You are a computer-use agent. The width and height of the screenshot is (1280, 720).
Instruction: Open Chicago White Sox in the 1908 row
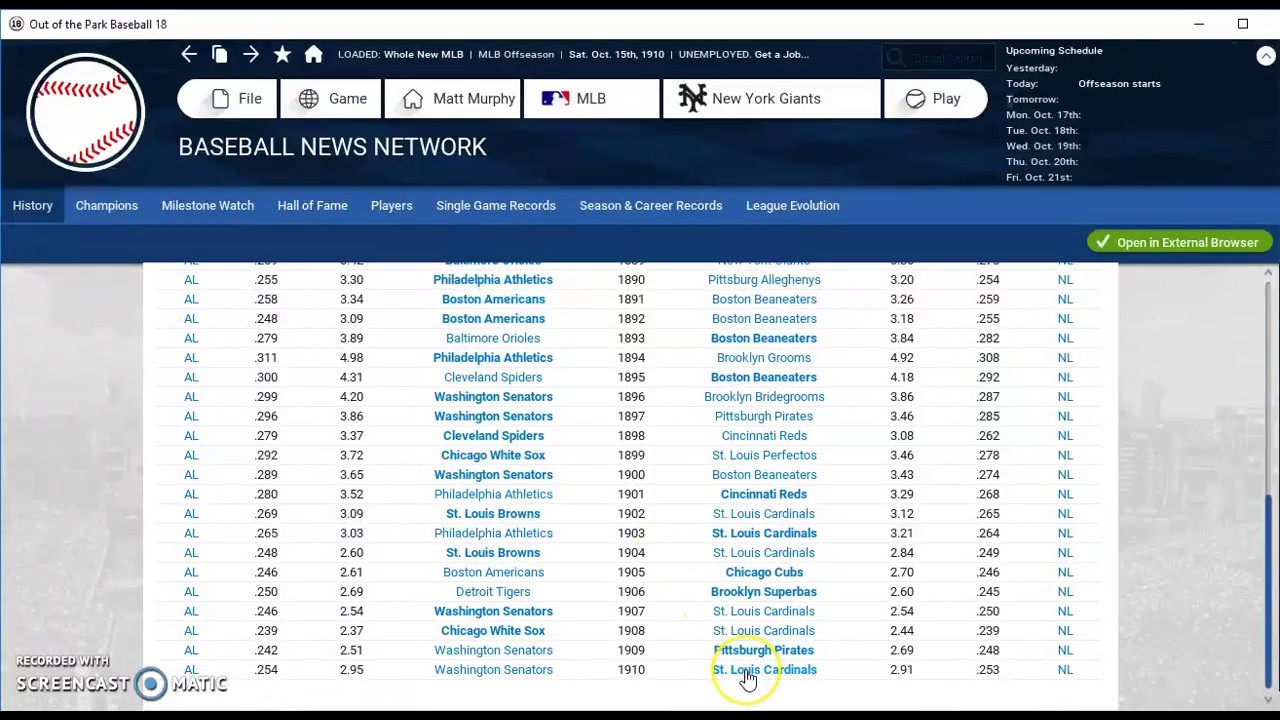click(493, 631)
